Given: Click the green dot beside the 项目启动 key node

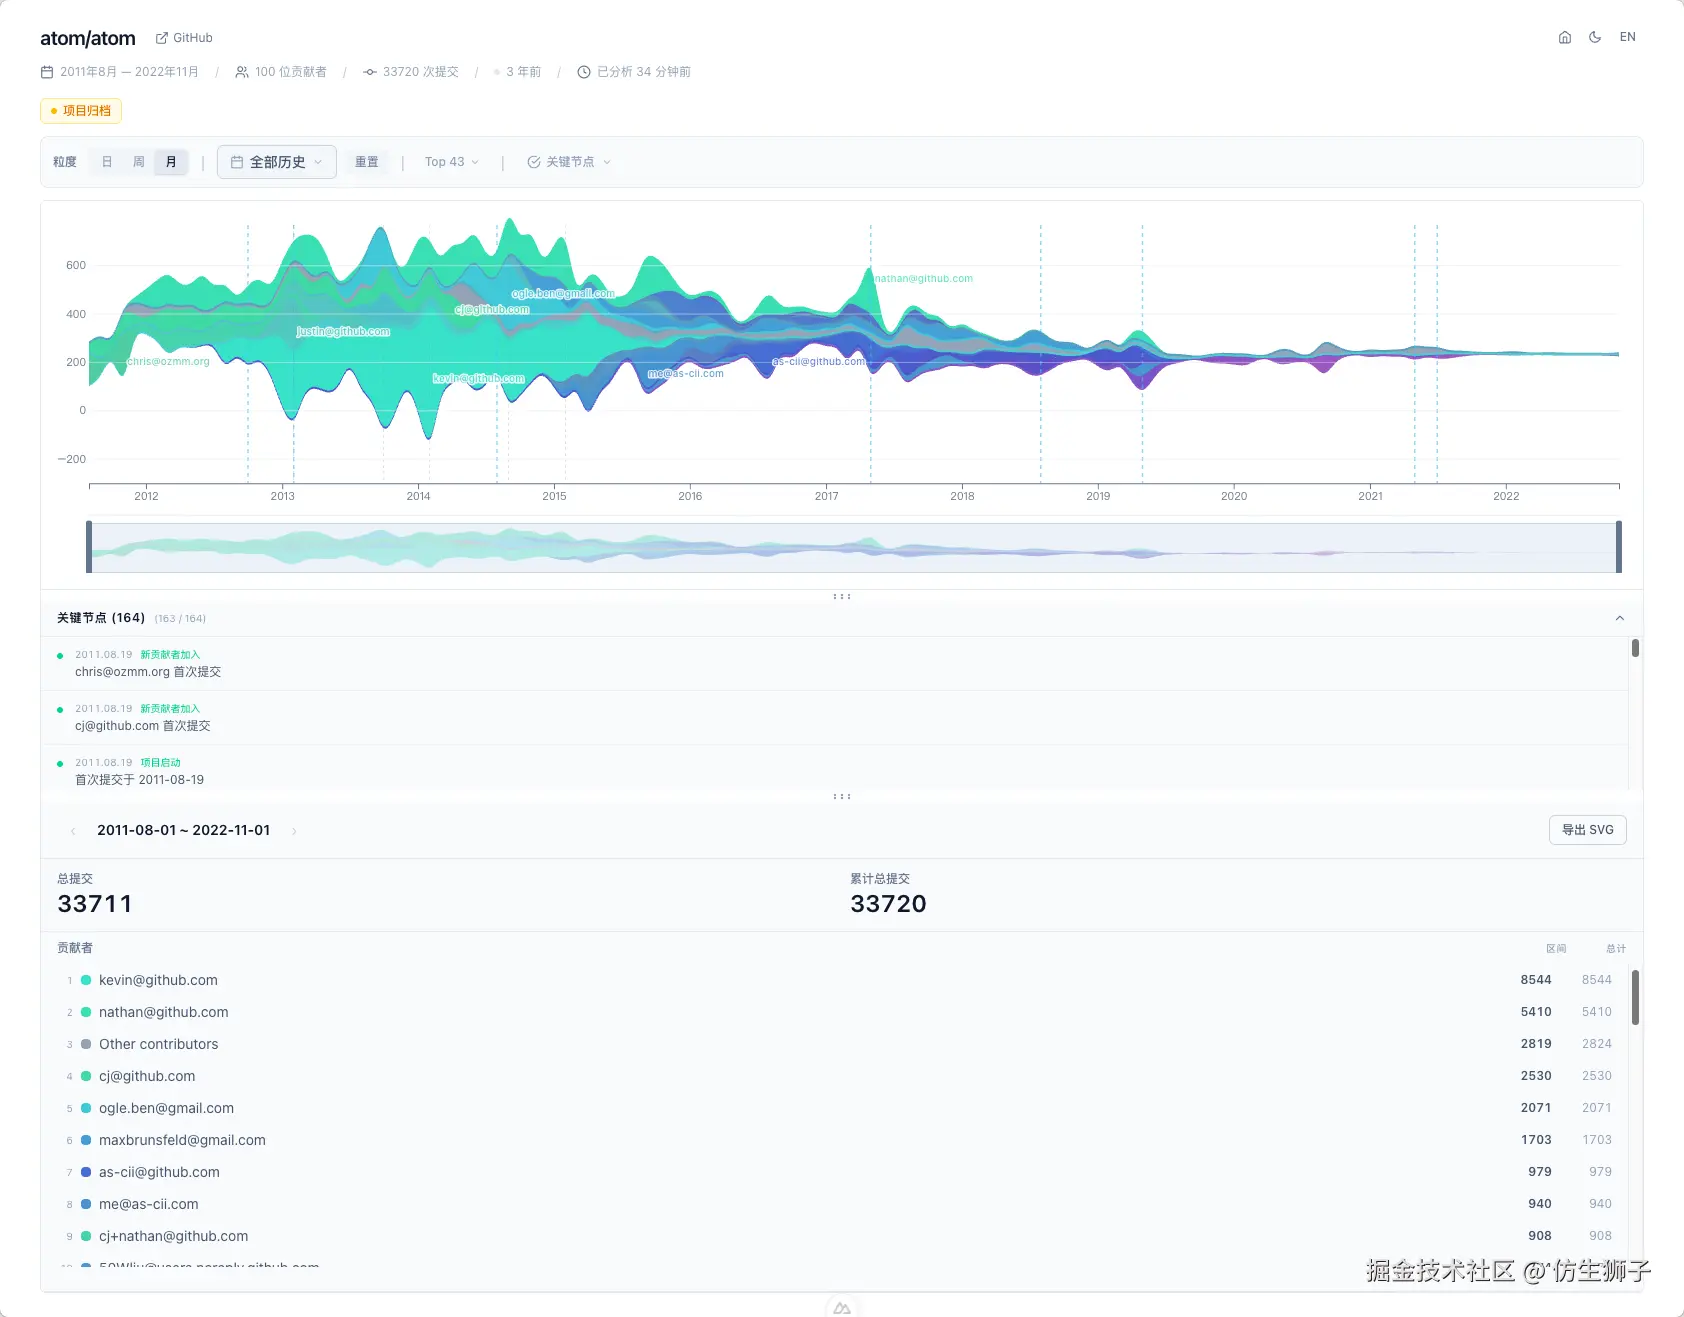Looking at the screenshot, I should [x=60, y=764].
